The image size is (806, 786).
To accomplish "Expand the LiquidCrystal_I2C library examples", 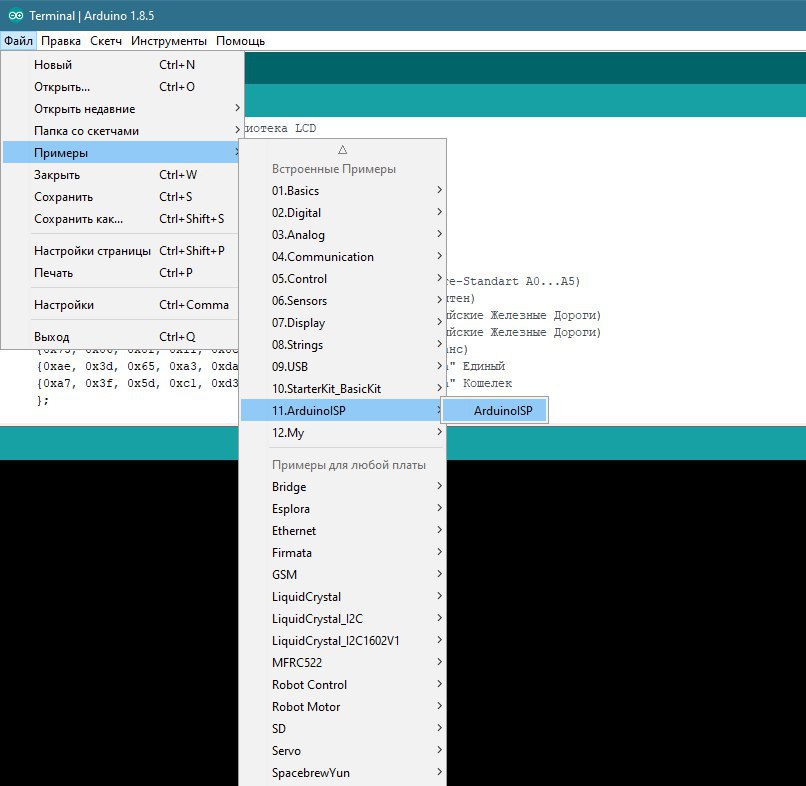I will tap(342, 618).
